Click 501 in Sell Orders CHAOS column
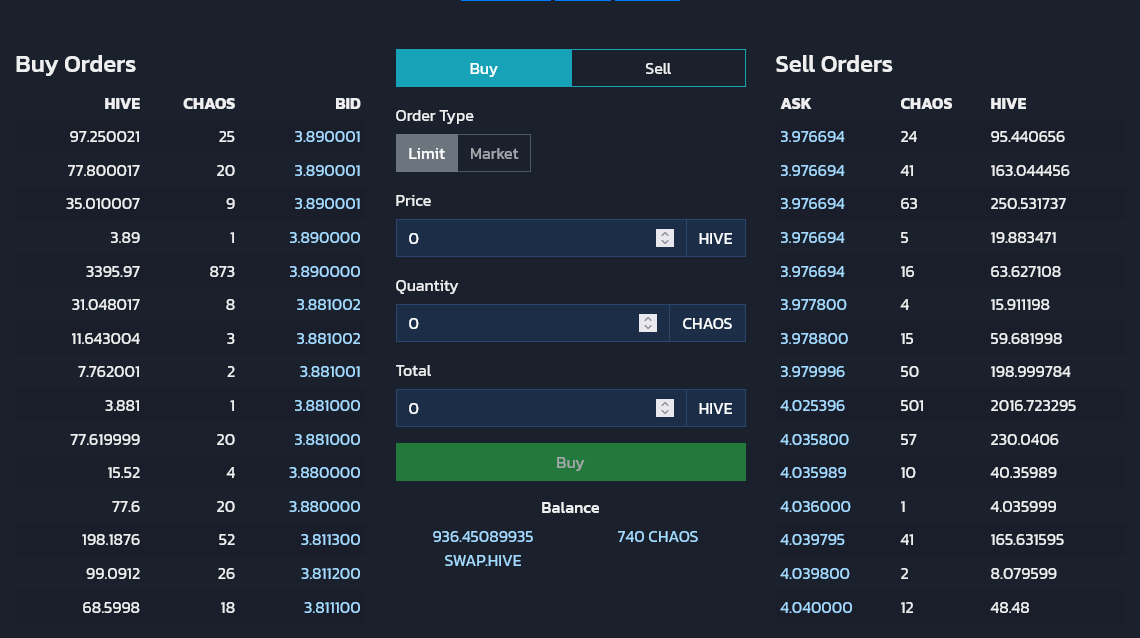The image size is (1140, 638). tap(912, 405)
